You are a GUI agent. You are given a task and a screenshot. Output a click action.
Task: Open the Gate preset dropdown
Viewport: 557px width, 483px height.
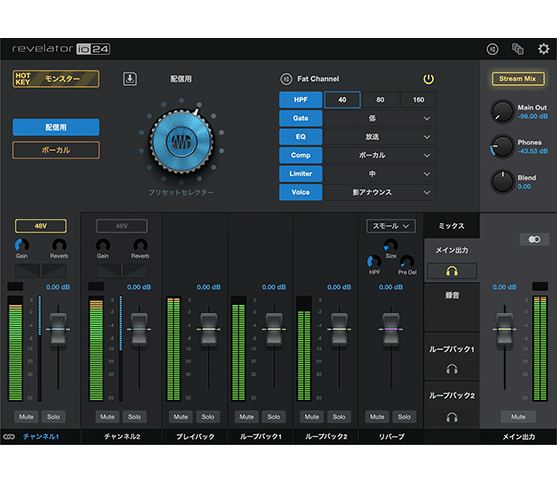380,118
